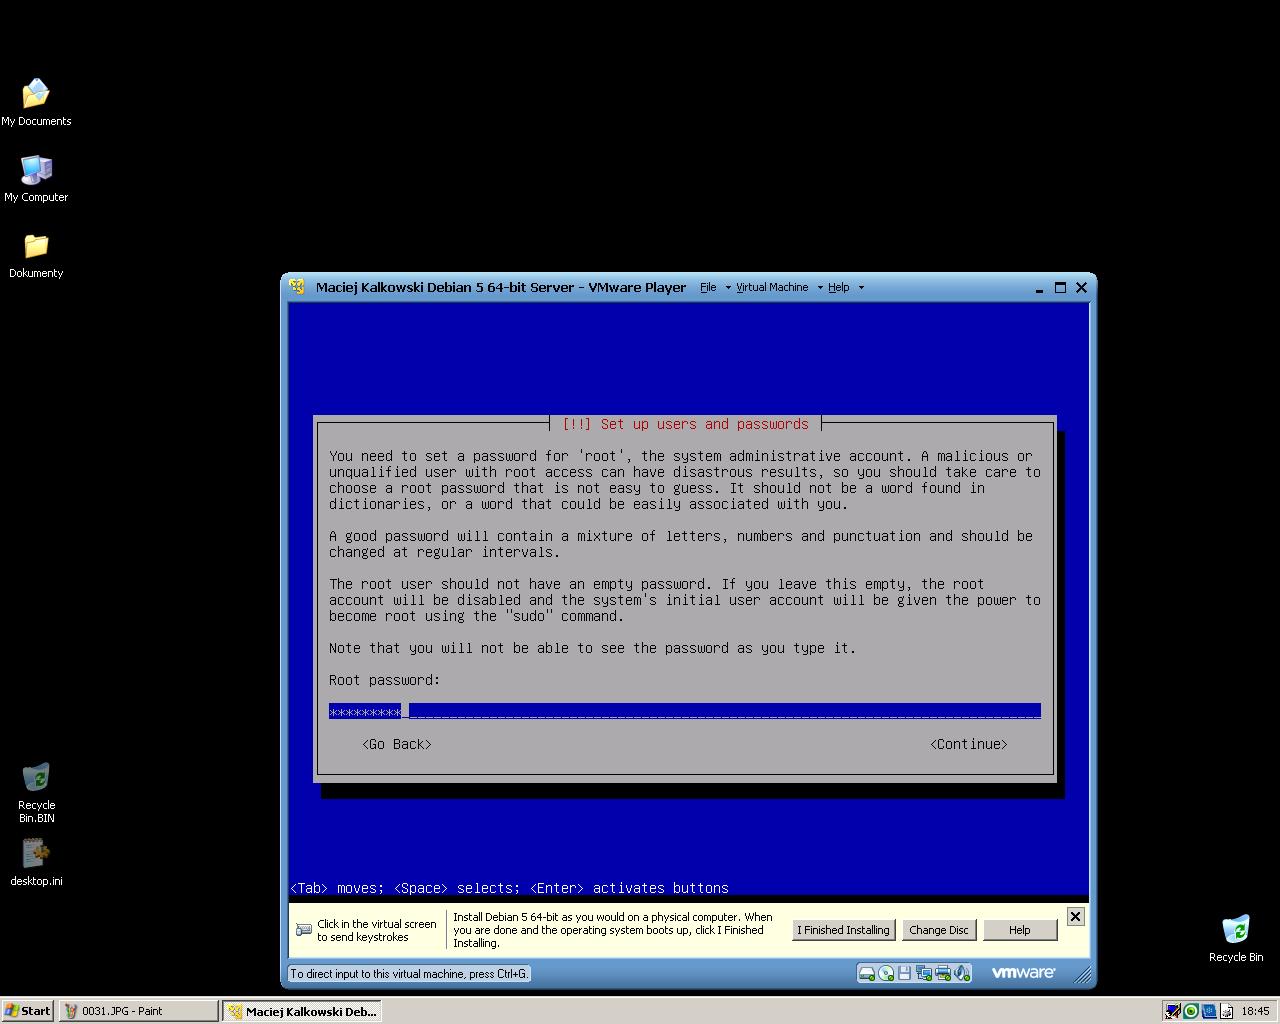Screen dimensions: 1280x1024
Task: Open the My Documents desktop icon
Action: [x=36, y=102]
